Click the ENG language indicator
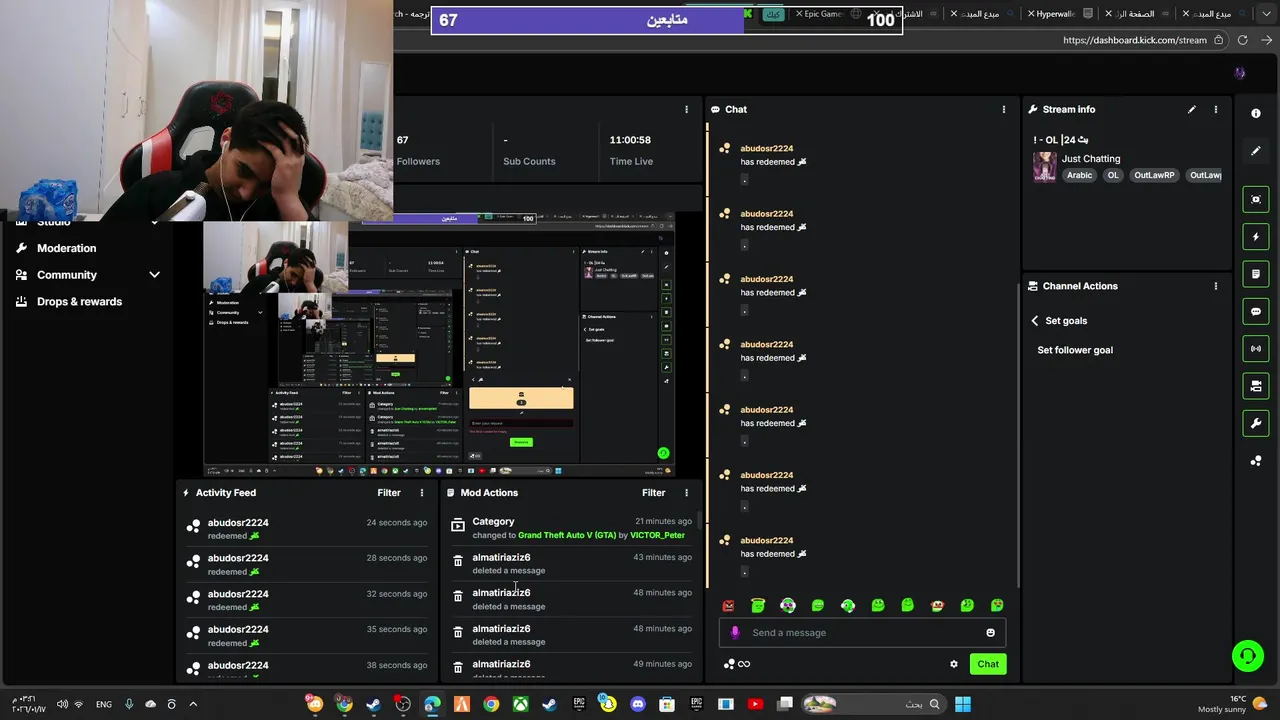Viewport: 1280px width, 720px height. pyautogui.click(x=104, y=705)
